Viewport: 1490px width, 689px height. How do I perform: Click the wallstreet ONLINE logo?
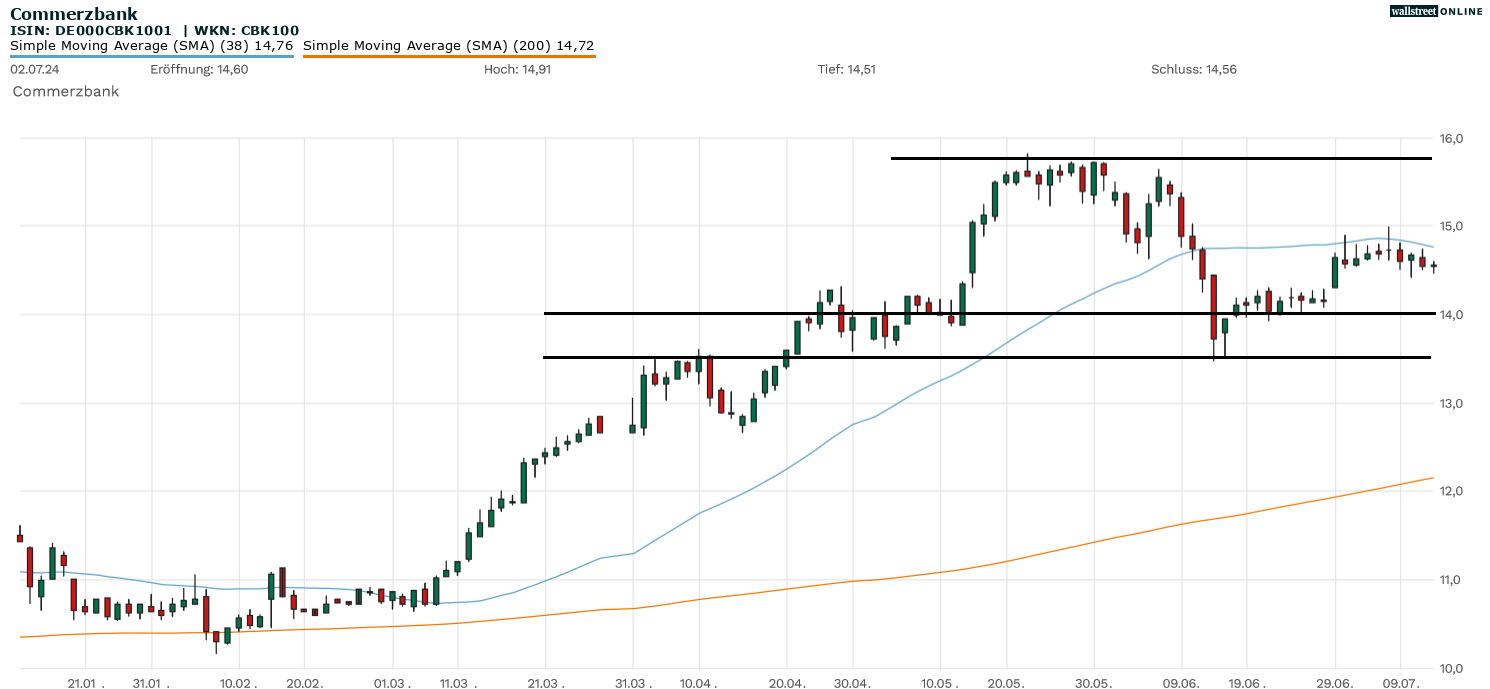pyautogui.click(x=1436, y=11)
